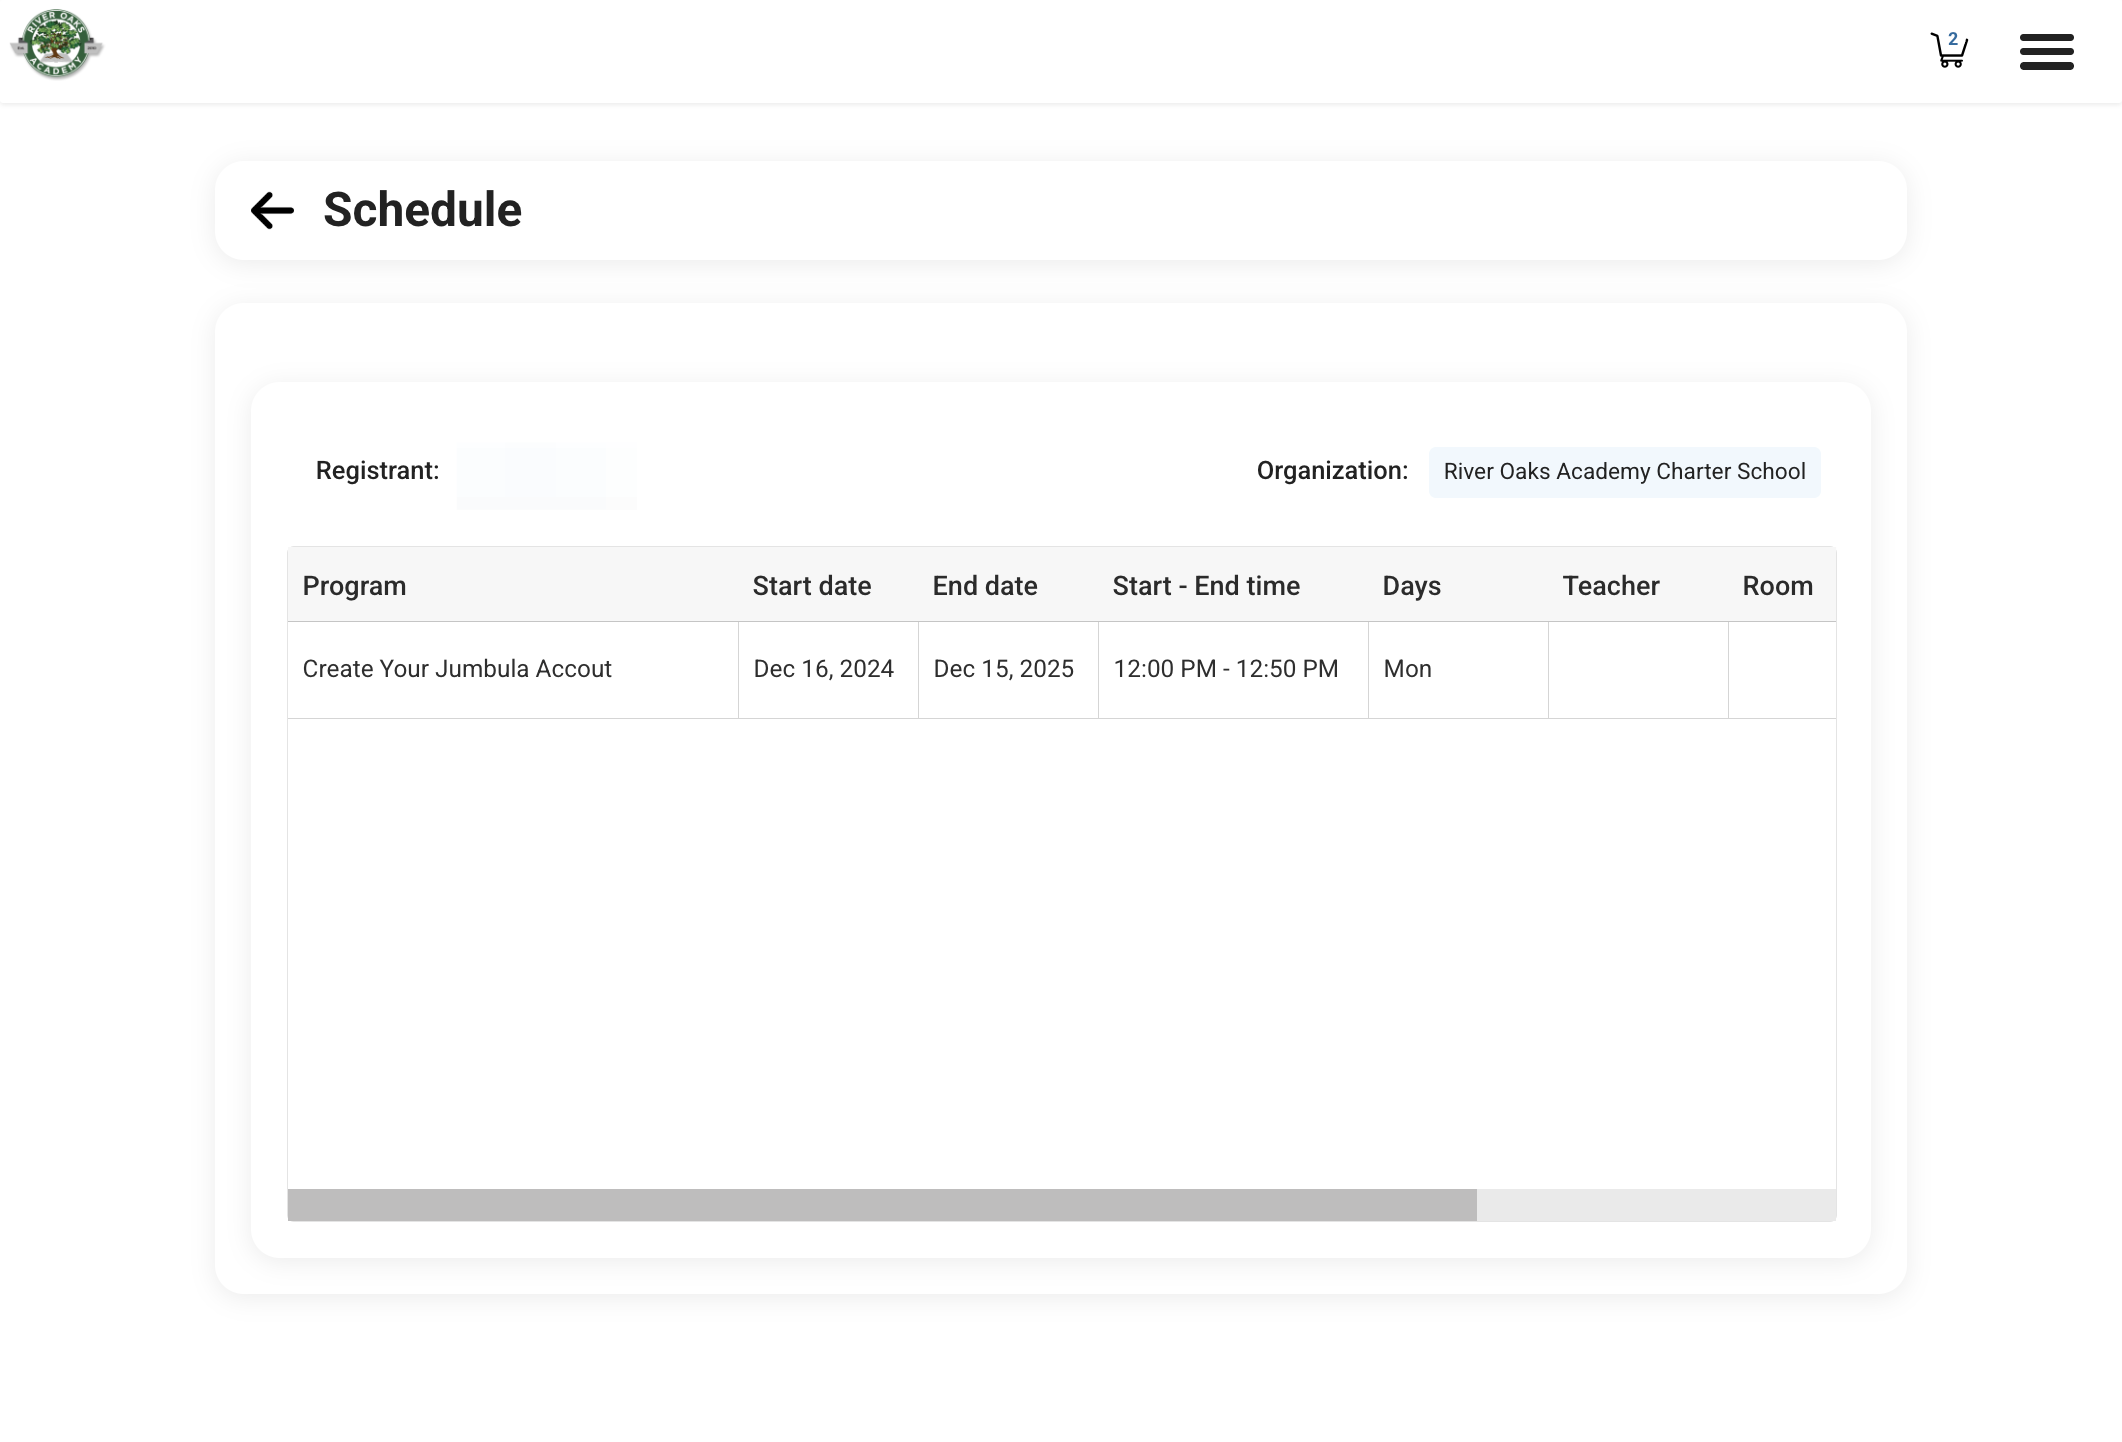
Task: Select the Create Your Jumbula Accout program cell
Action: 513,670
